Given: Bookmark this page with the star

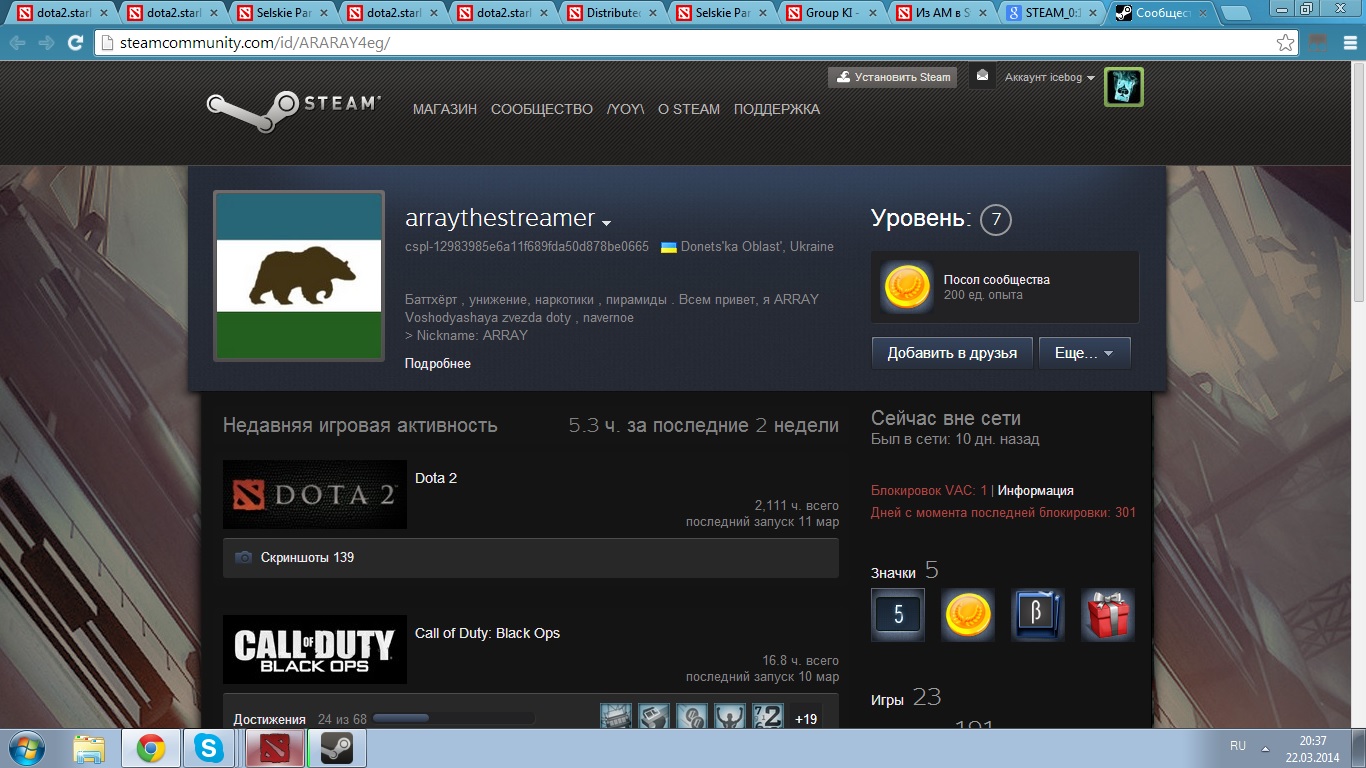Looking at the screenshot, I should (1285, 43).
